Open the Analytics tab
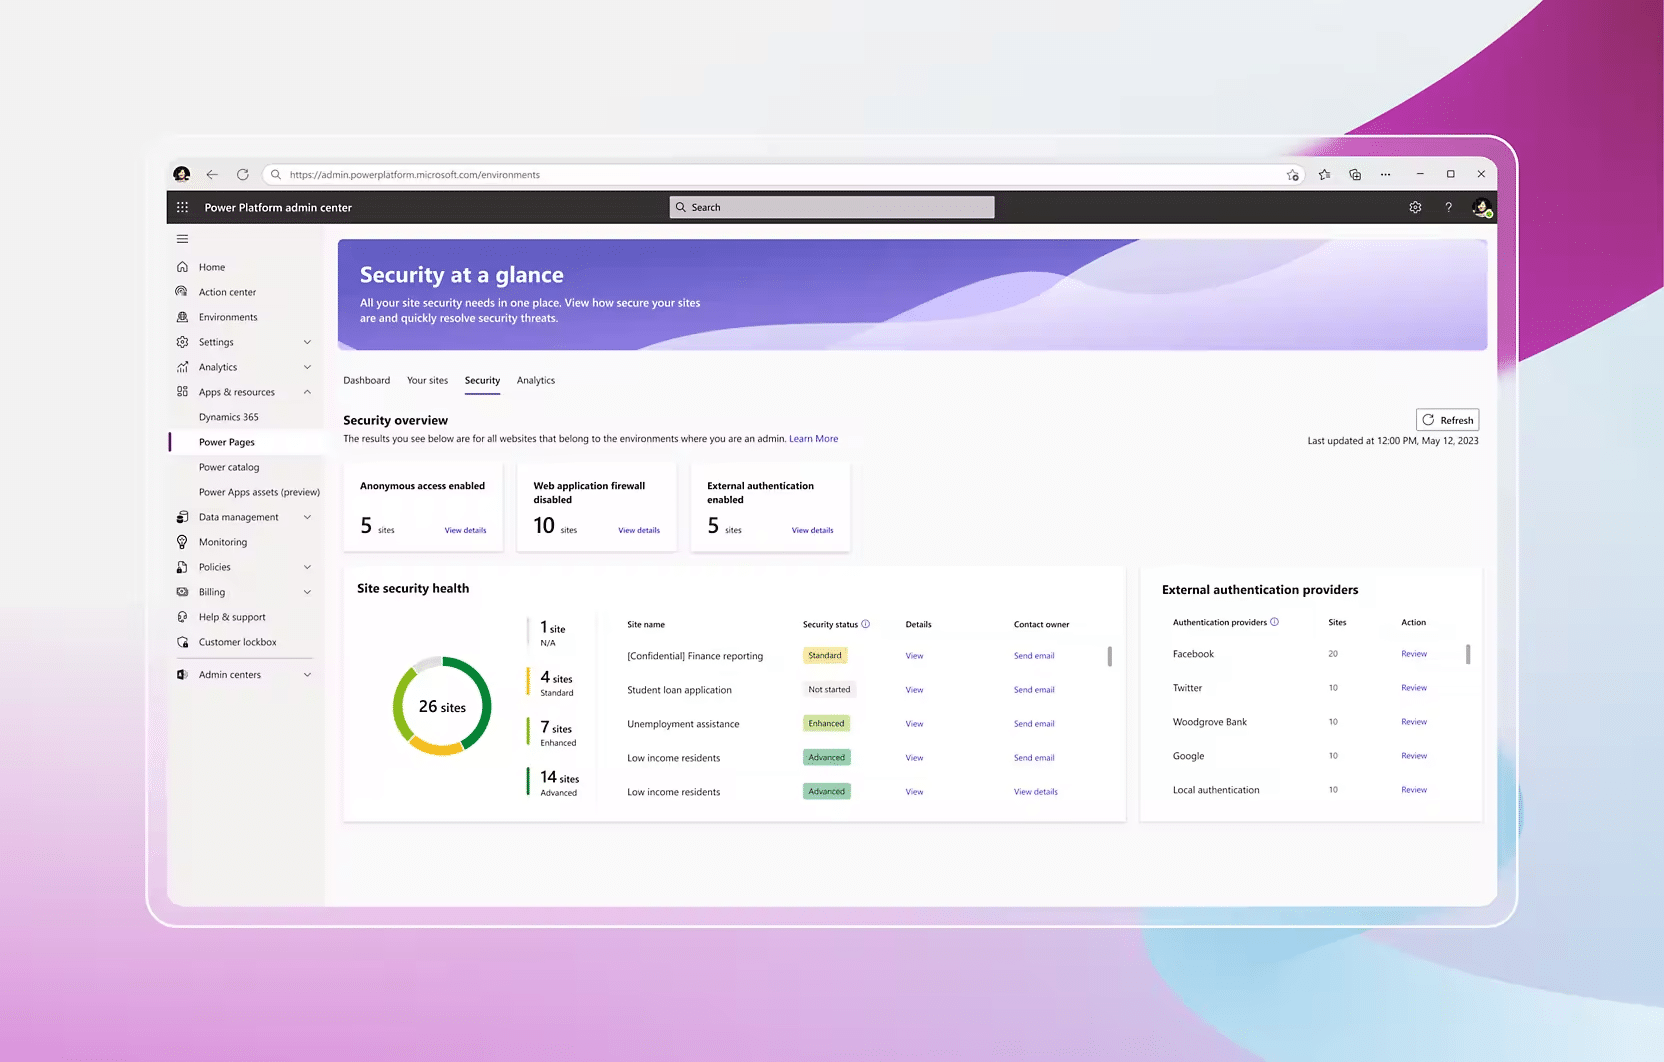1664x1062 pixels. tap(536, 380)
